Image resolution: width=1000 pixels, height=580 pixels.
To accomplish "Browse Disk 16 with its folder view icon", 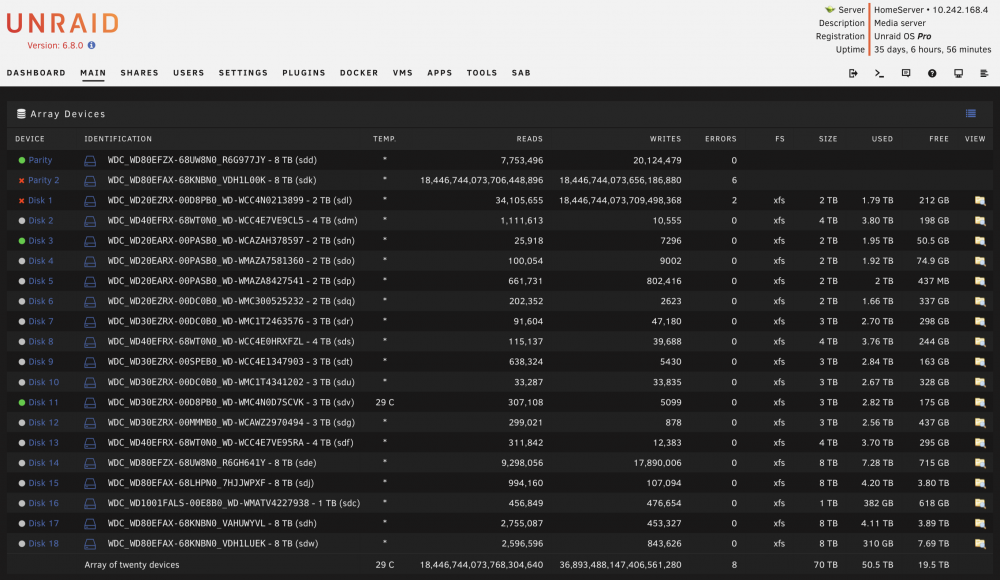I will 980,503.
